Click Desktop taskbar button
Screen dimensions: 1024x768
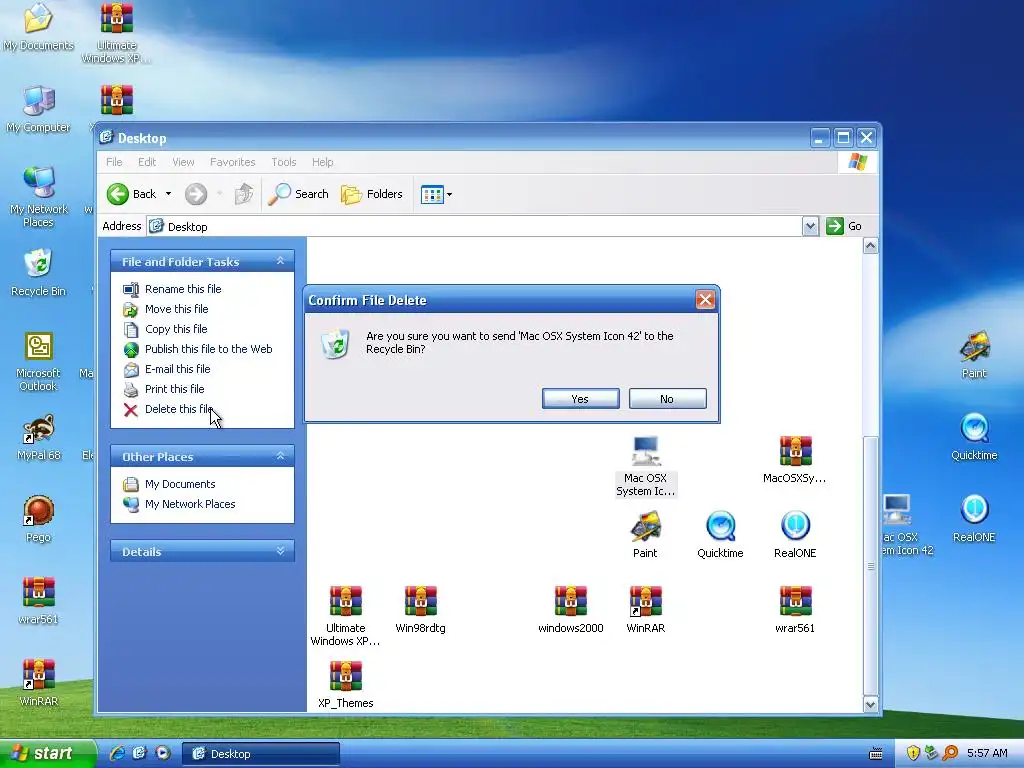pos(260,754)
